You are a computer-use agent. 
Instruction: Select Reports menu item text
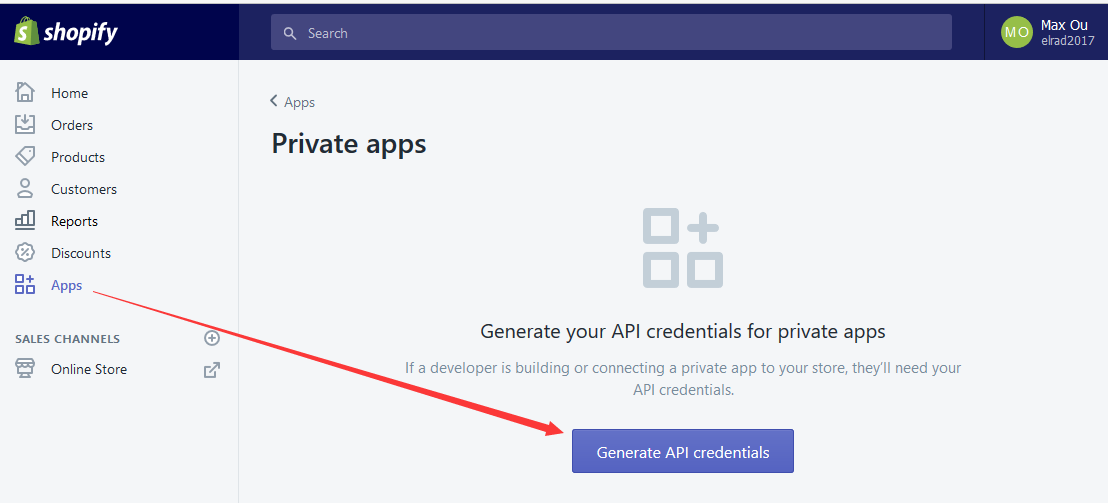pos(74,221)
